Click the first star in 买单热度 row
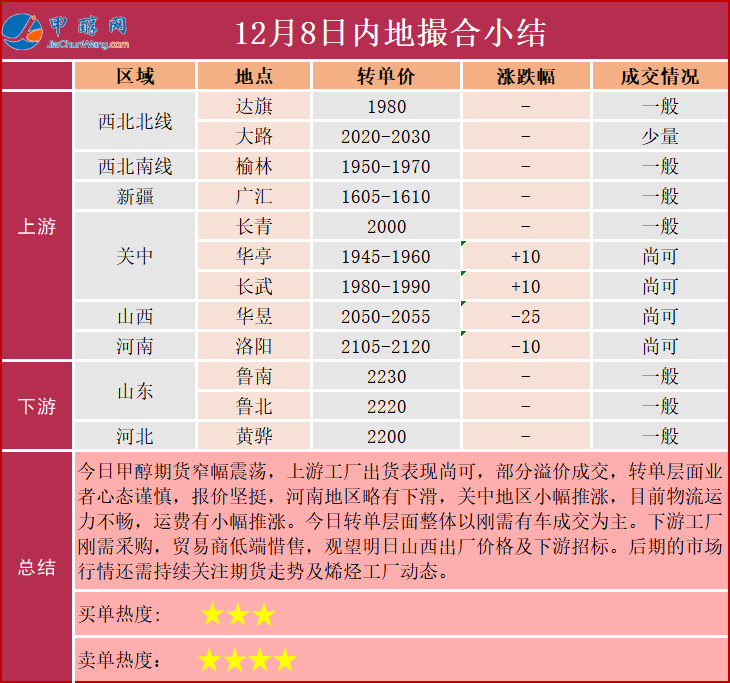Screen dimensions: 730x683 (212, 614)
